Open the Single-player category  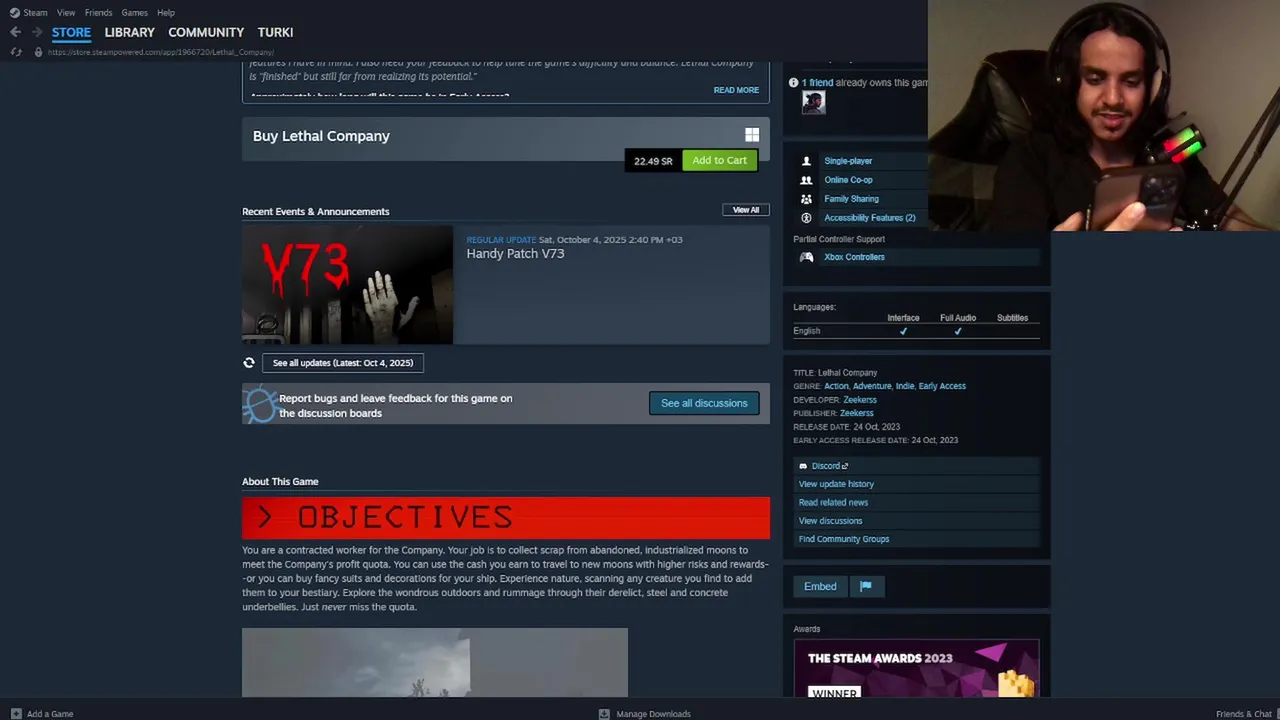point(848,161)
